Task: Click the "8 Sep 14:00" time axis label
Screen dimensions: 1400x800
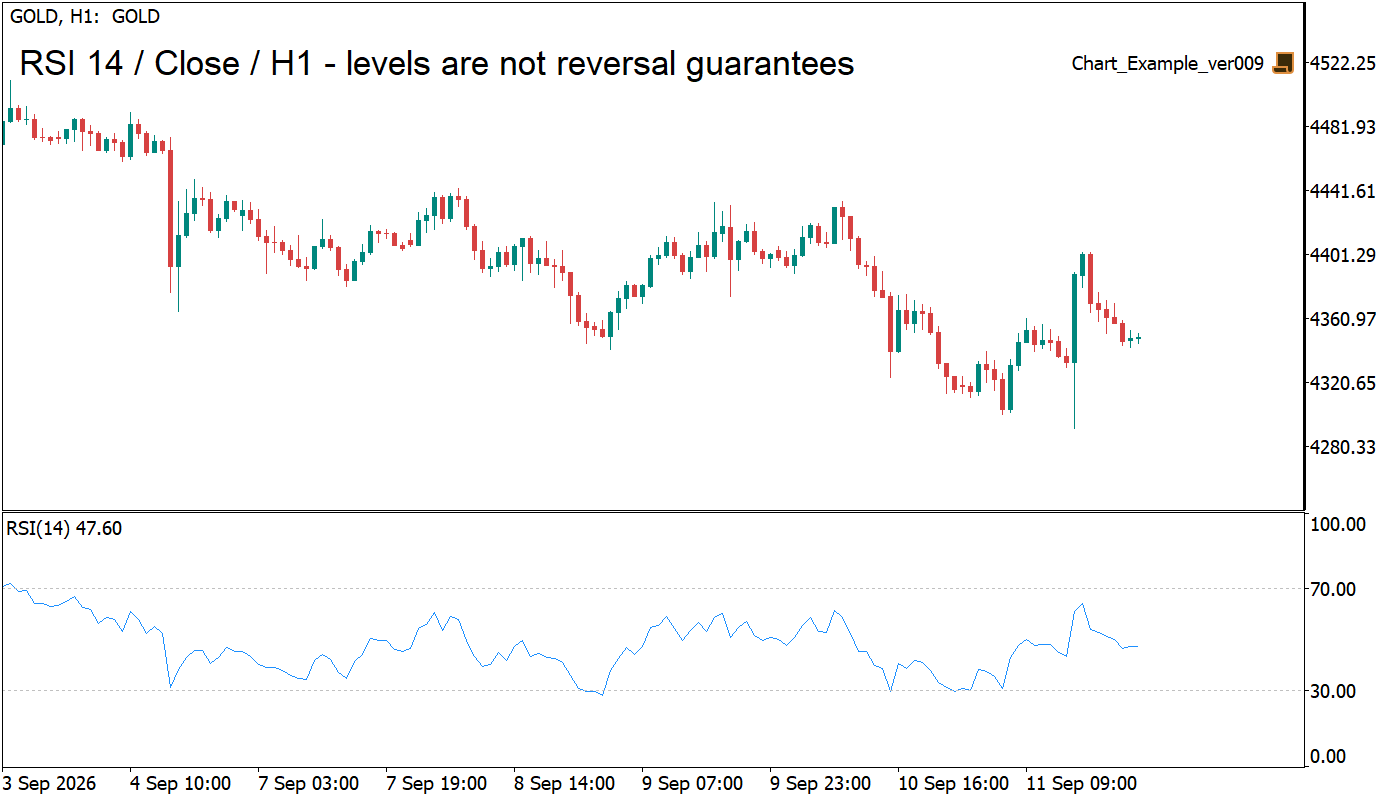Action: 565,783
